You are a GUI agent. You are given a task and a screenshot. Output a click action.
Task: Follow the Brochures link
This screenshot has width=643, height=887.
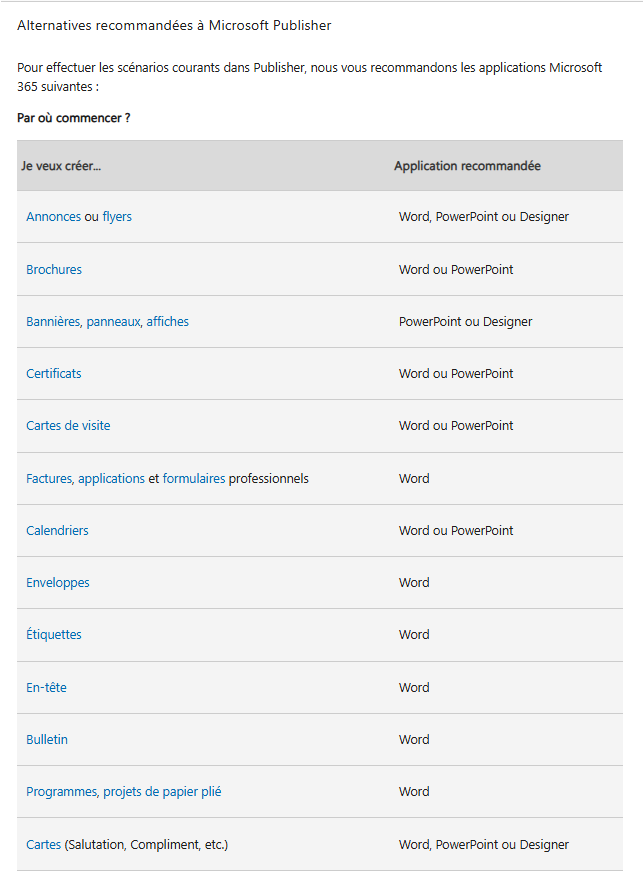[54, 269]
